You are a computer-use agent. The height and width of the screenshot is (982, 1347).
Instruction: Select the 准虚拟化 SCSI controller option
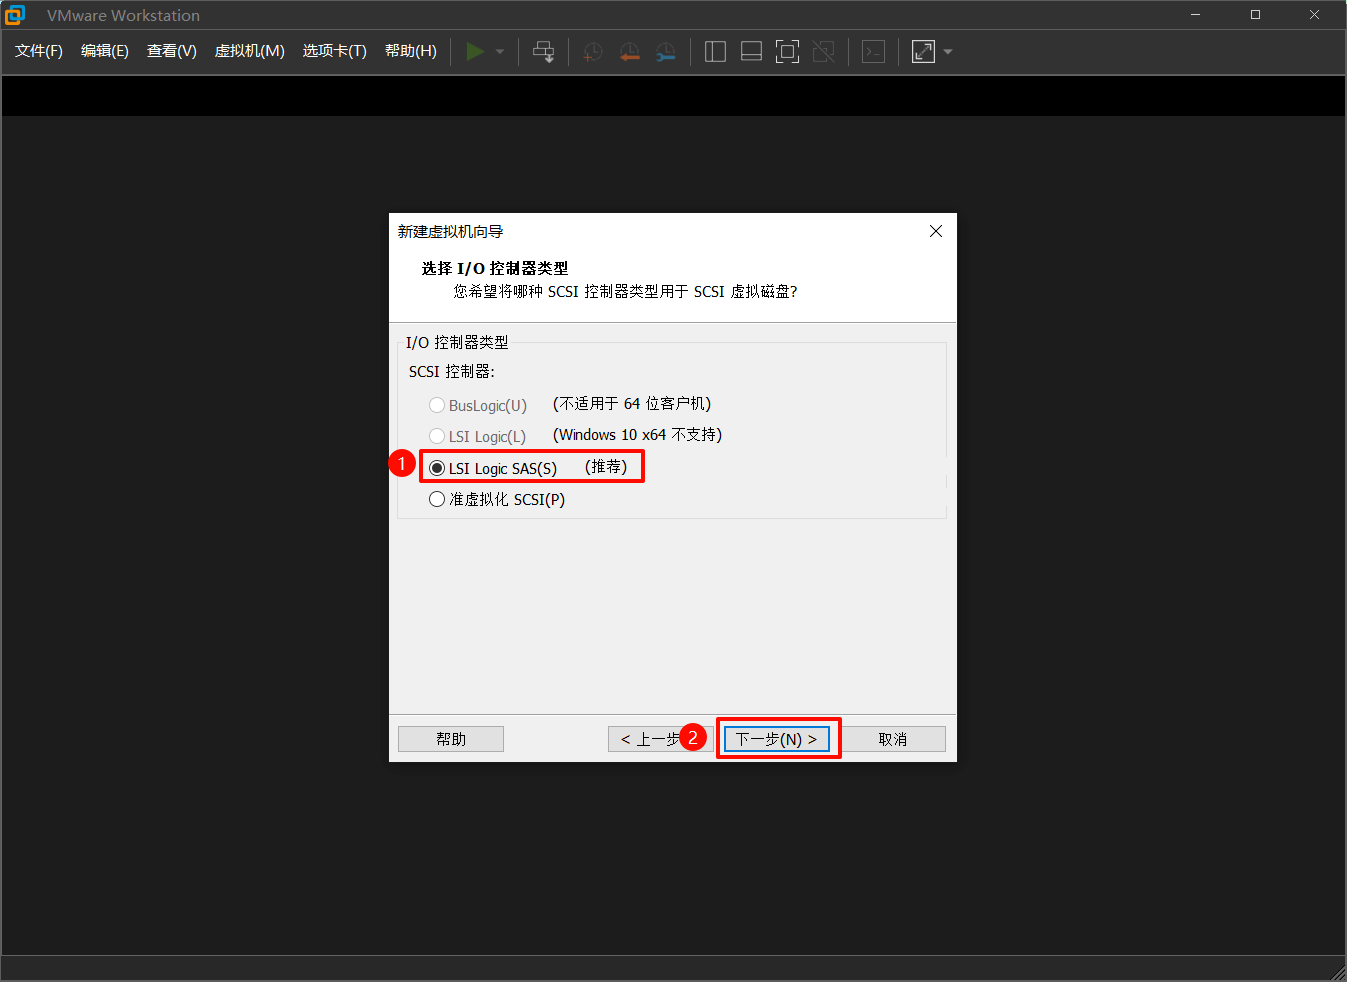click(x=437, y=498)
